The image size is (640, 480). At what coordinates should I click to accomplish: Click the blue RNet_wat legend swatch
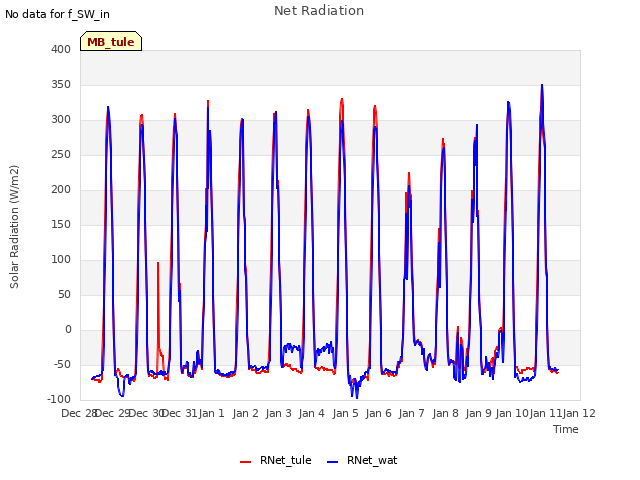pyautogui.click(x=333, y=462)
